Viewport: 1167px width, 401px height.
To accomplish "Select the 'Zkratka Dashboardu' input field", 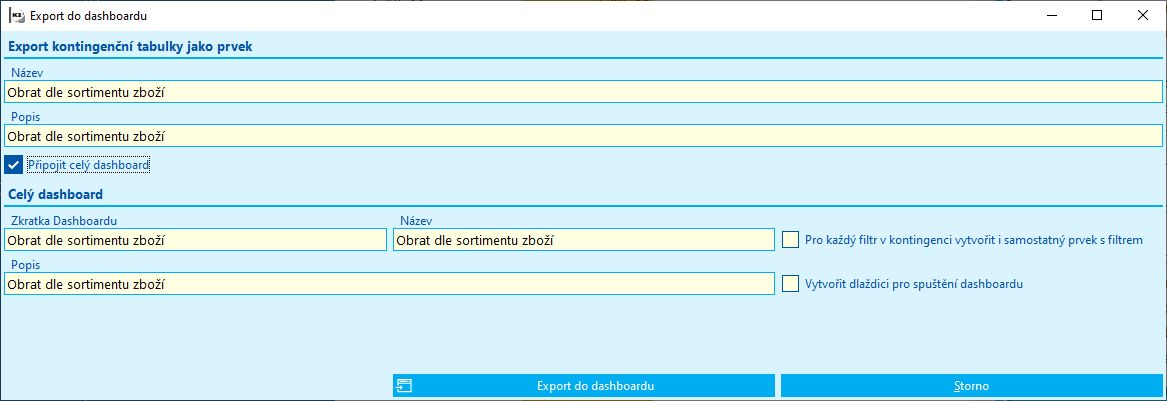I will pyautogui.click(x=194, y=240).
